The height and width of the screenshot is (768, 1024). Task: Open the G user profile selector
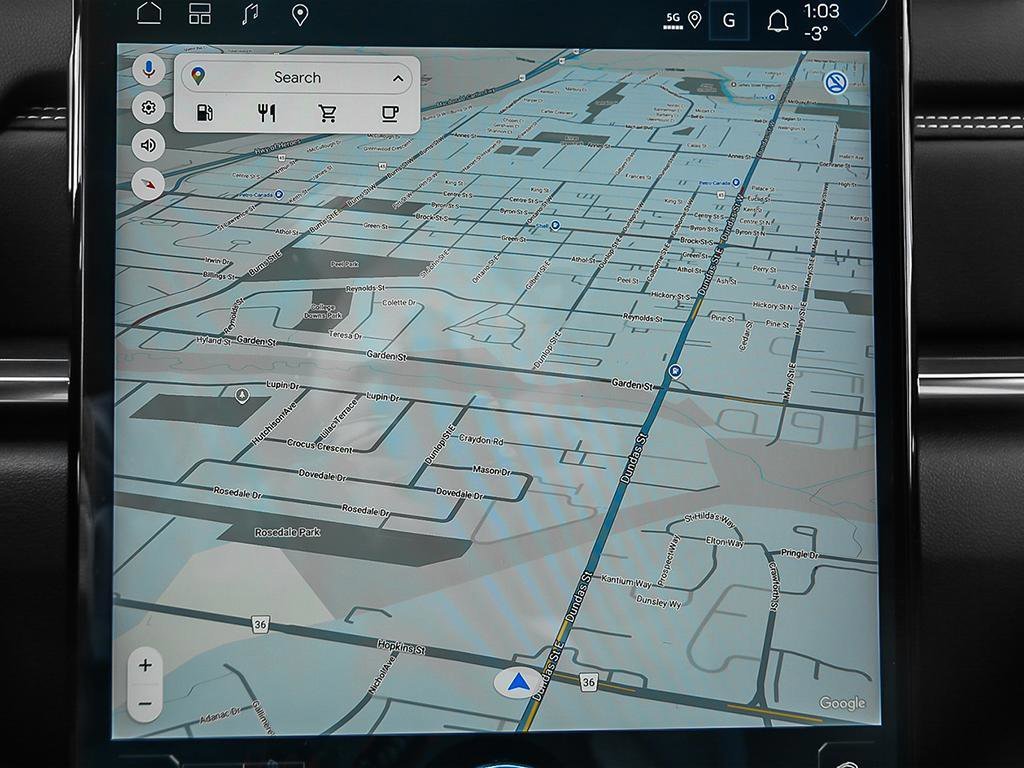(x=729, y=21)
